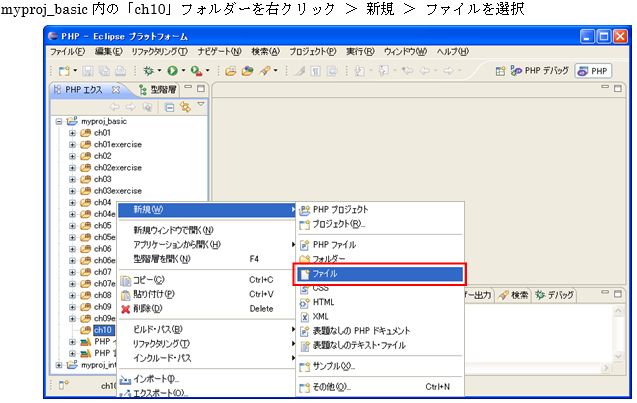Collapse the myproj_basic project node

60,121
